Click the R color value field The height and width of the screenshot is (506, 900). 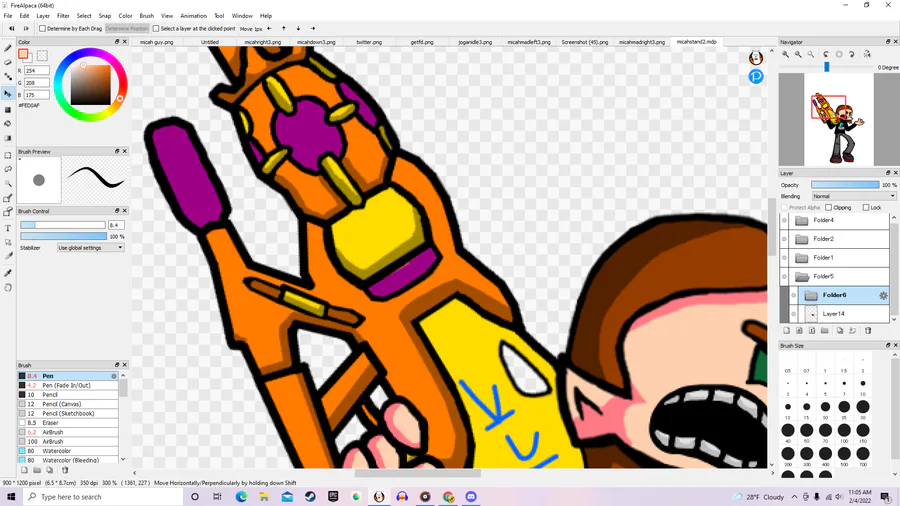point(37,71)
